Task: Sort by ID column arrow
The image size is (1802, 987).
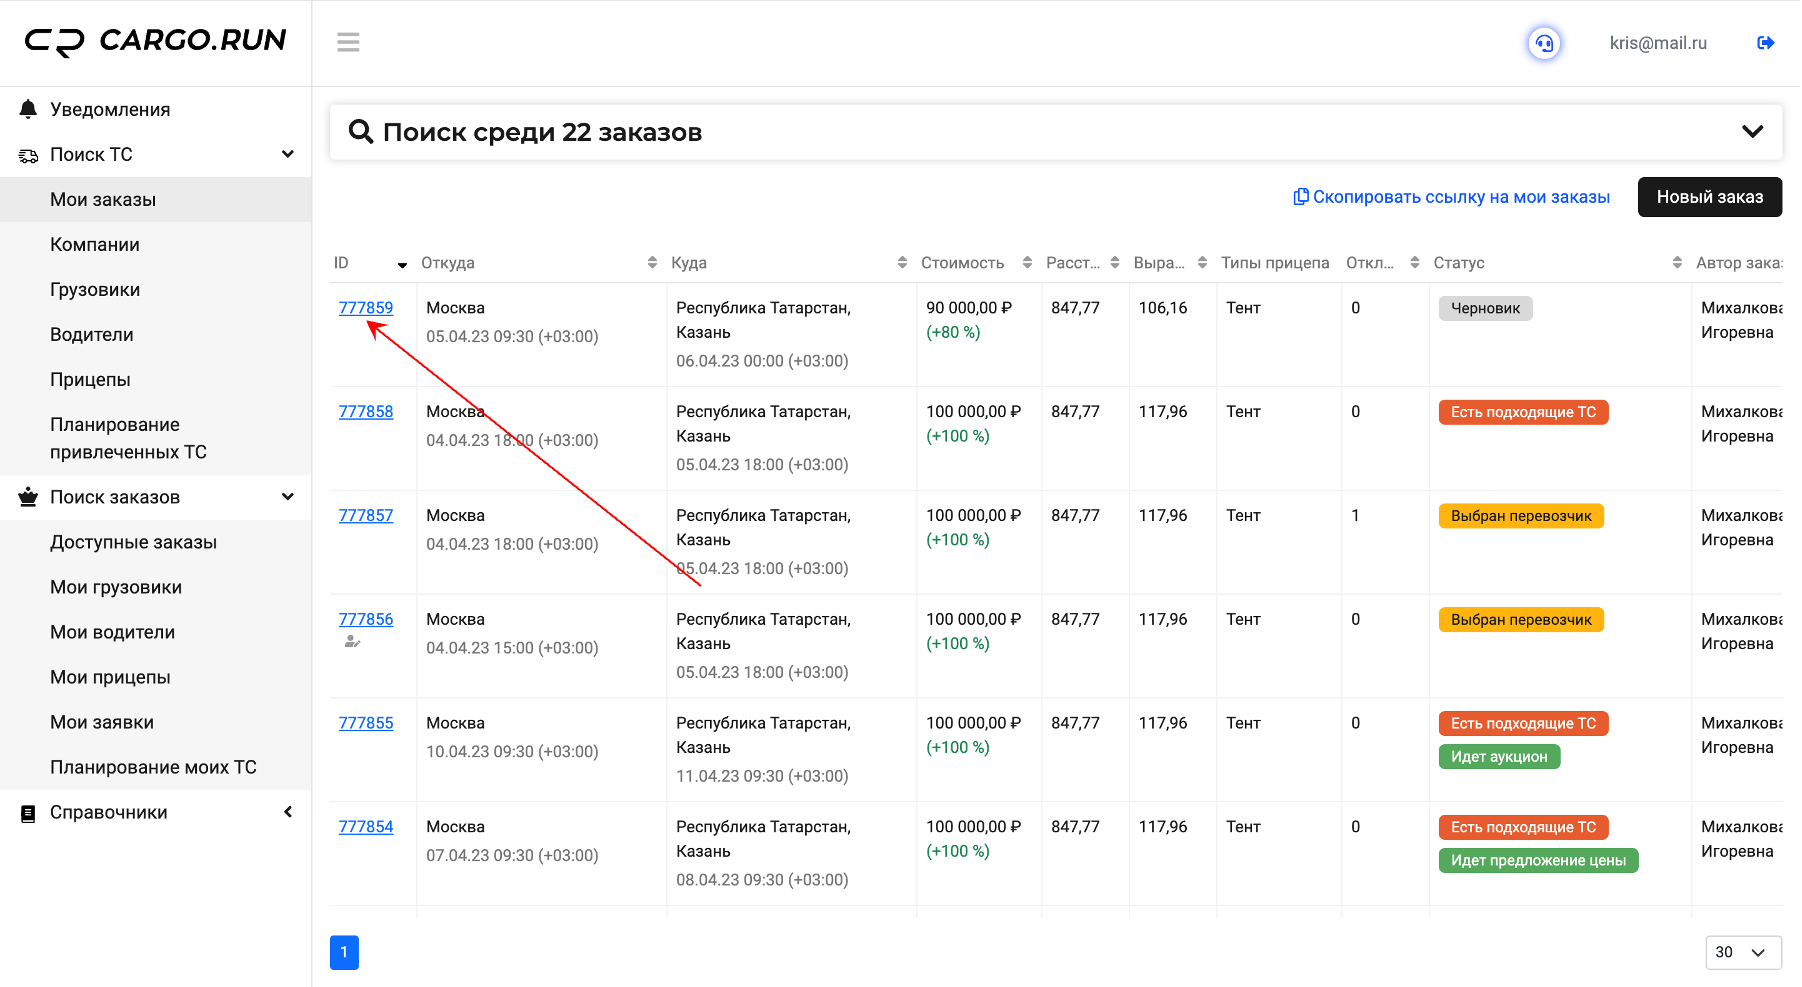Action: tap(402, 265)
